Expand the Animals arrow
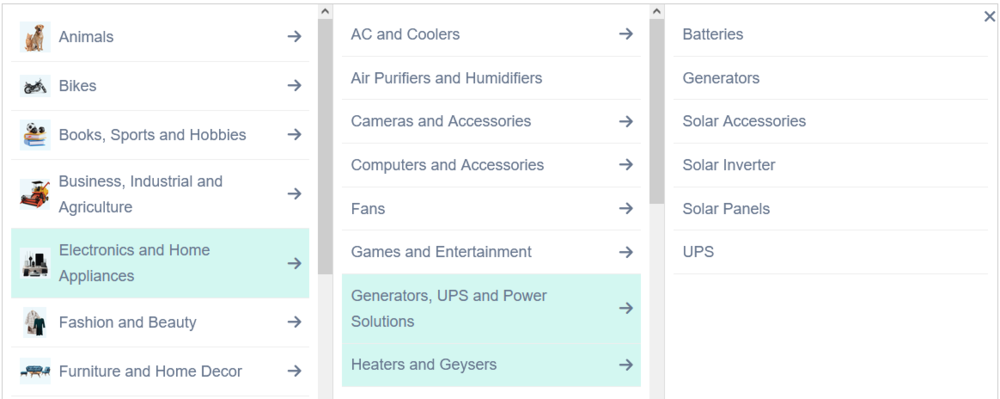Screen dimensions: 1000x399 tap(294, 36)
